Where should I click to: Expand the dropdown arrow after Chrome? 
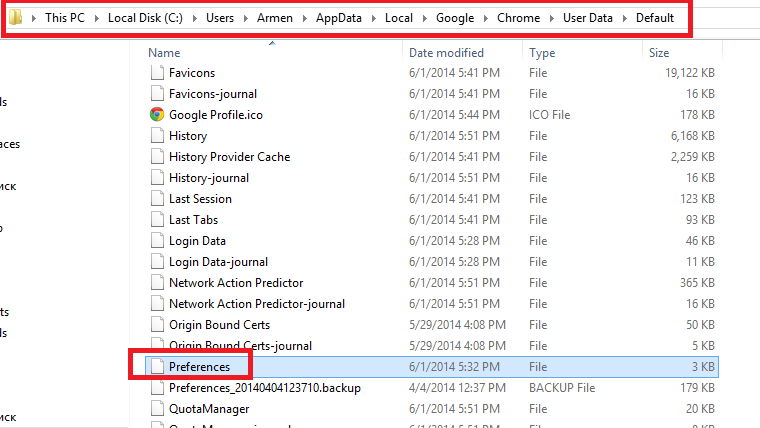tap(552, 18)
